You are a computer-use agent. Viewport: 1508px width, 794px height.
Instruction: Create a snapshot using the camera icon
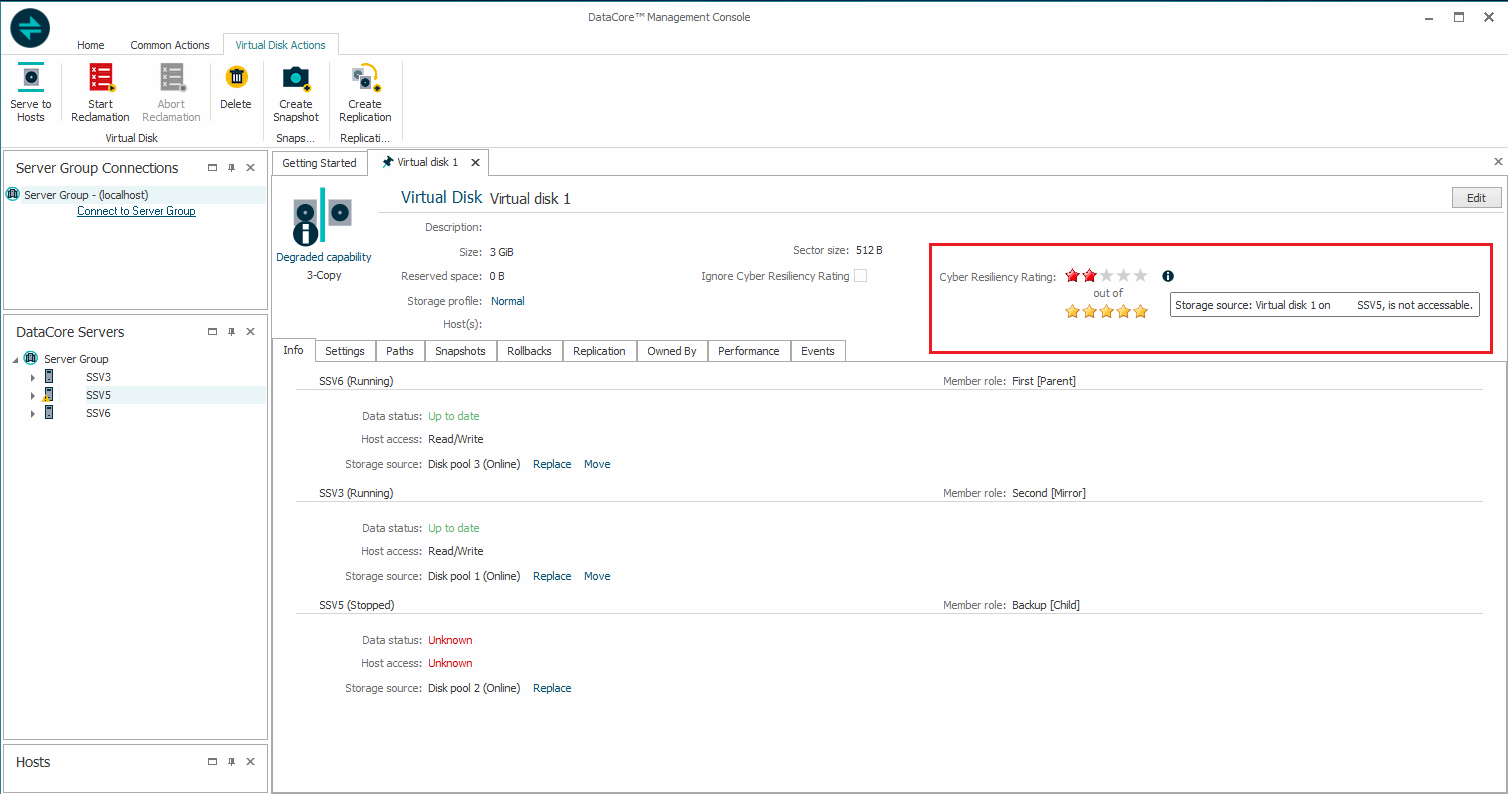(296, 78)
